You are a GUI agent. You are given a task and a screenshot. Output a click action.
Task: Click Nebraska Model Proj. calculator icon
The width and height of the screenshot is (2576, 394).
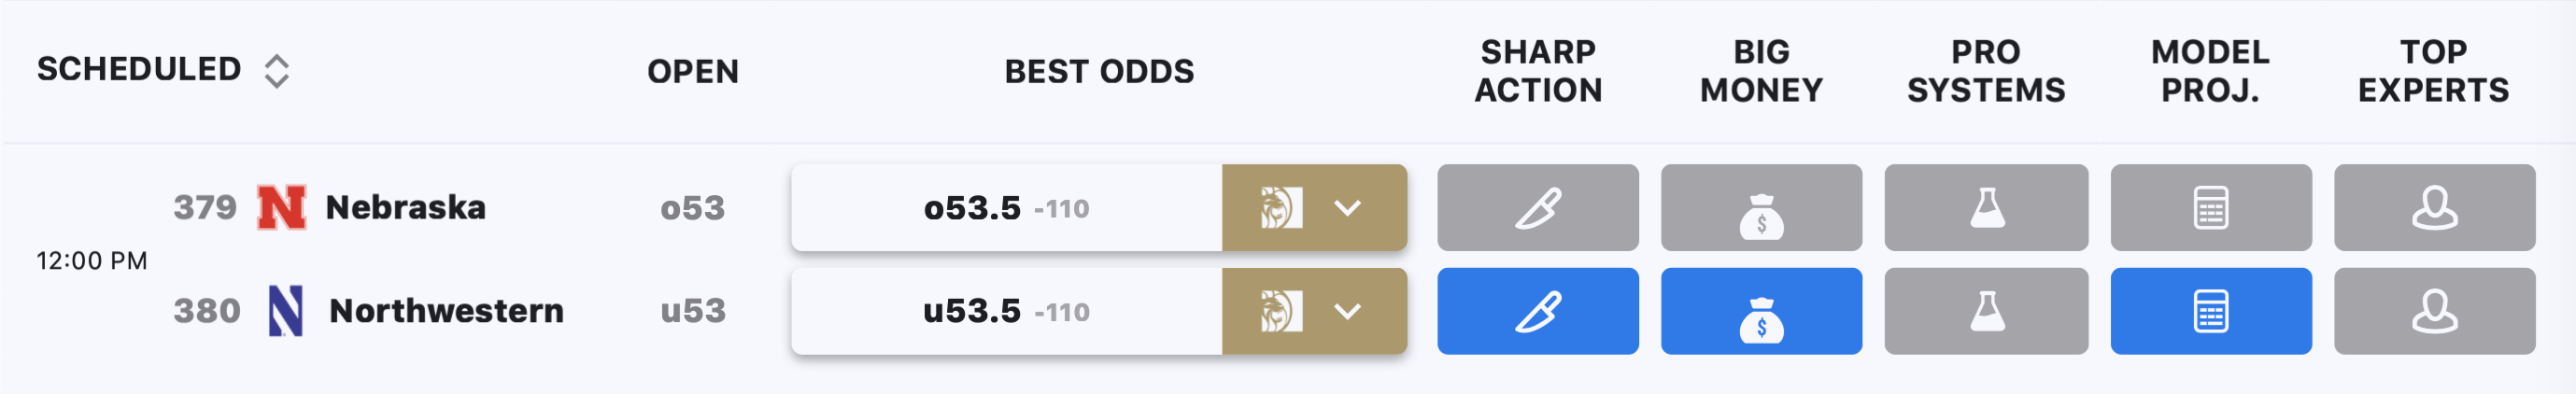tap(2211, 208)
